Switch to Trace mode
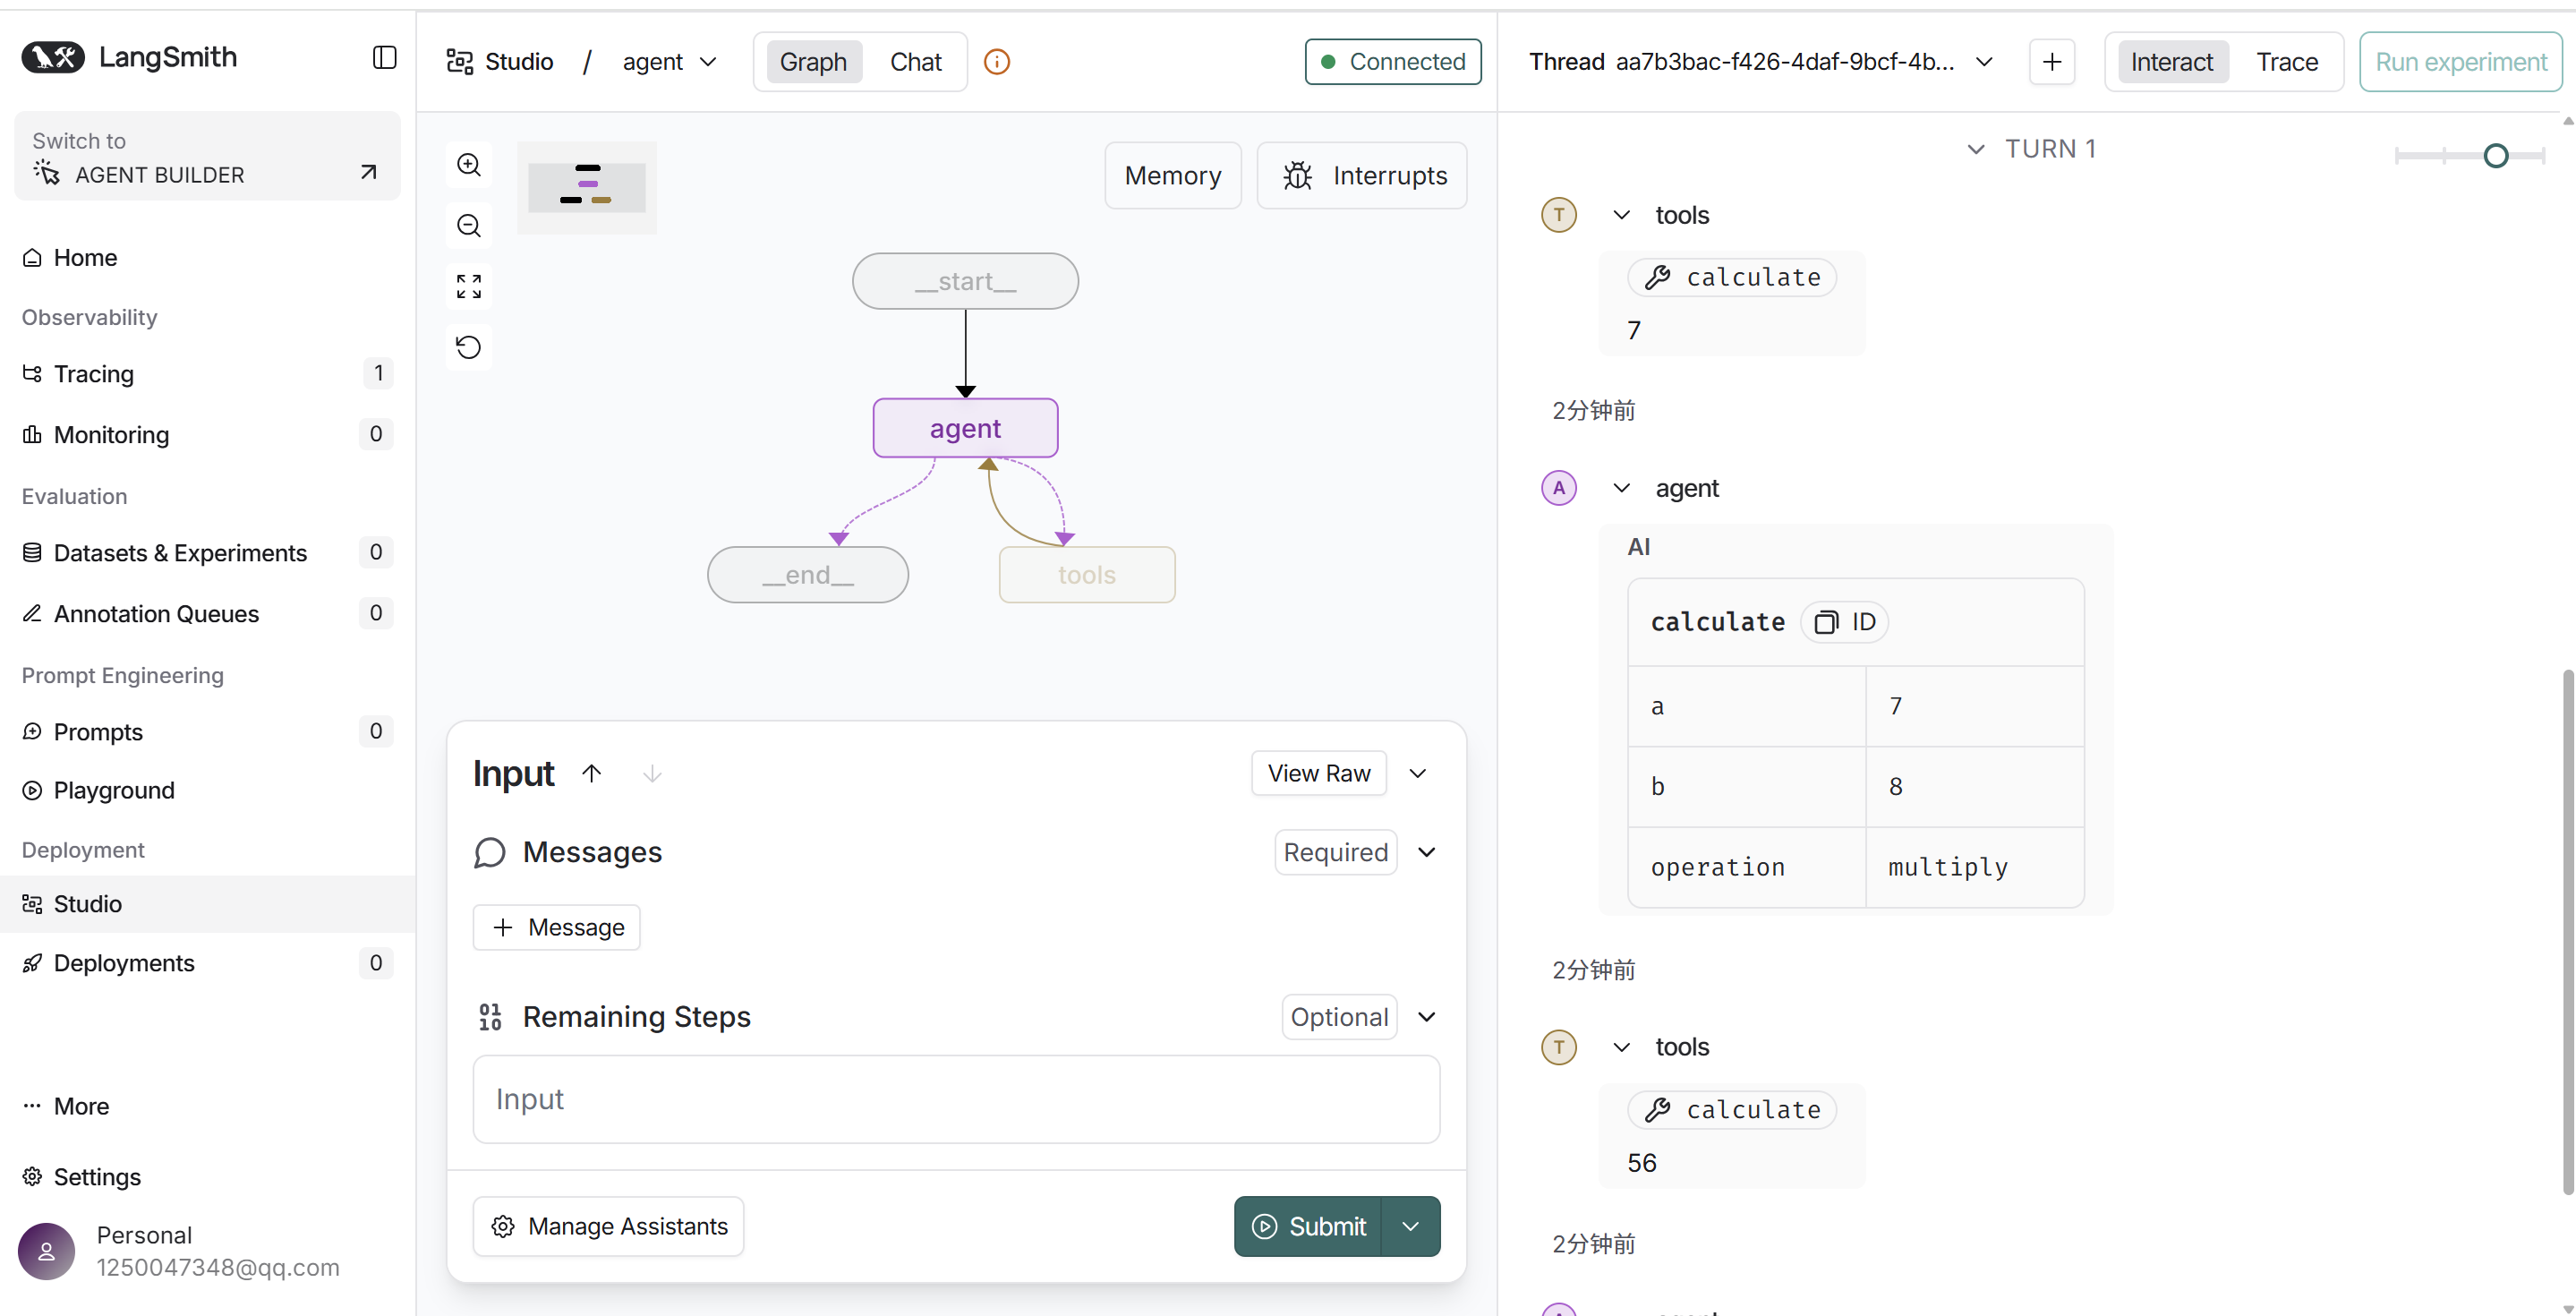 coord(2286,62)
